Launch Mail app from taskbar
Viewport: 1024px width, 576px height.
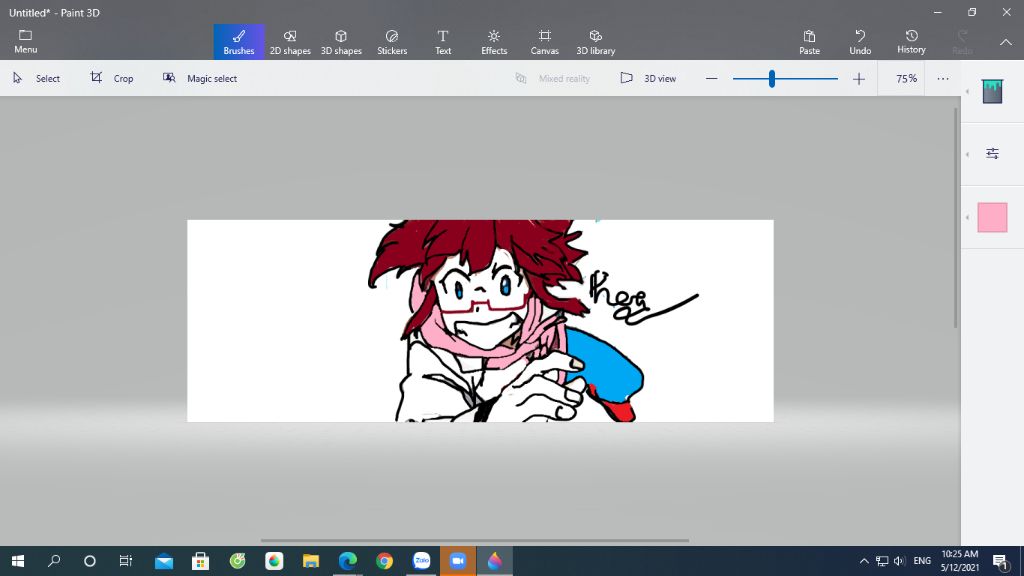(164, 561)
